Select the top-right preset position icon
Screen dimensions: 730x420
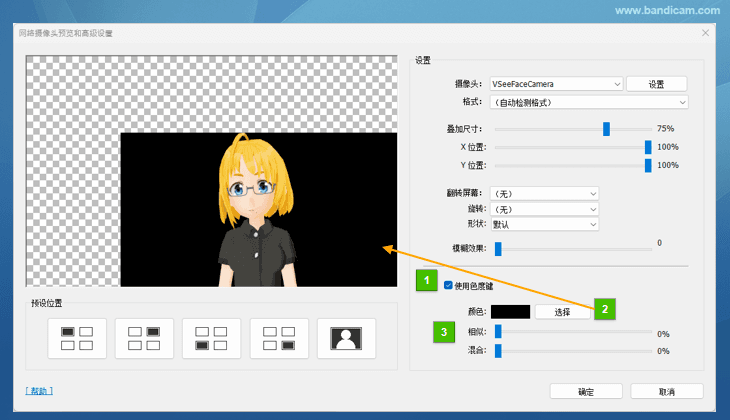144,338
